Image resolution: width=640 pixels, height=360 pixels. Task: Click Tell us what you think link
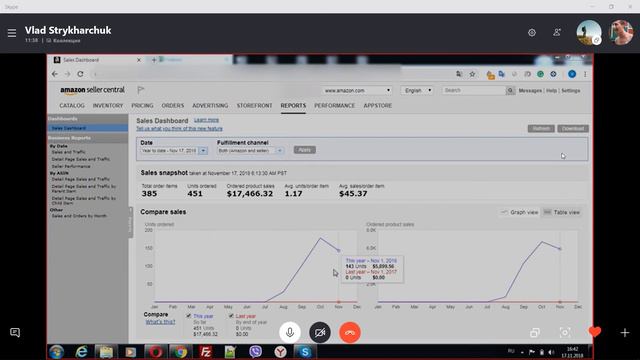179,129
